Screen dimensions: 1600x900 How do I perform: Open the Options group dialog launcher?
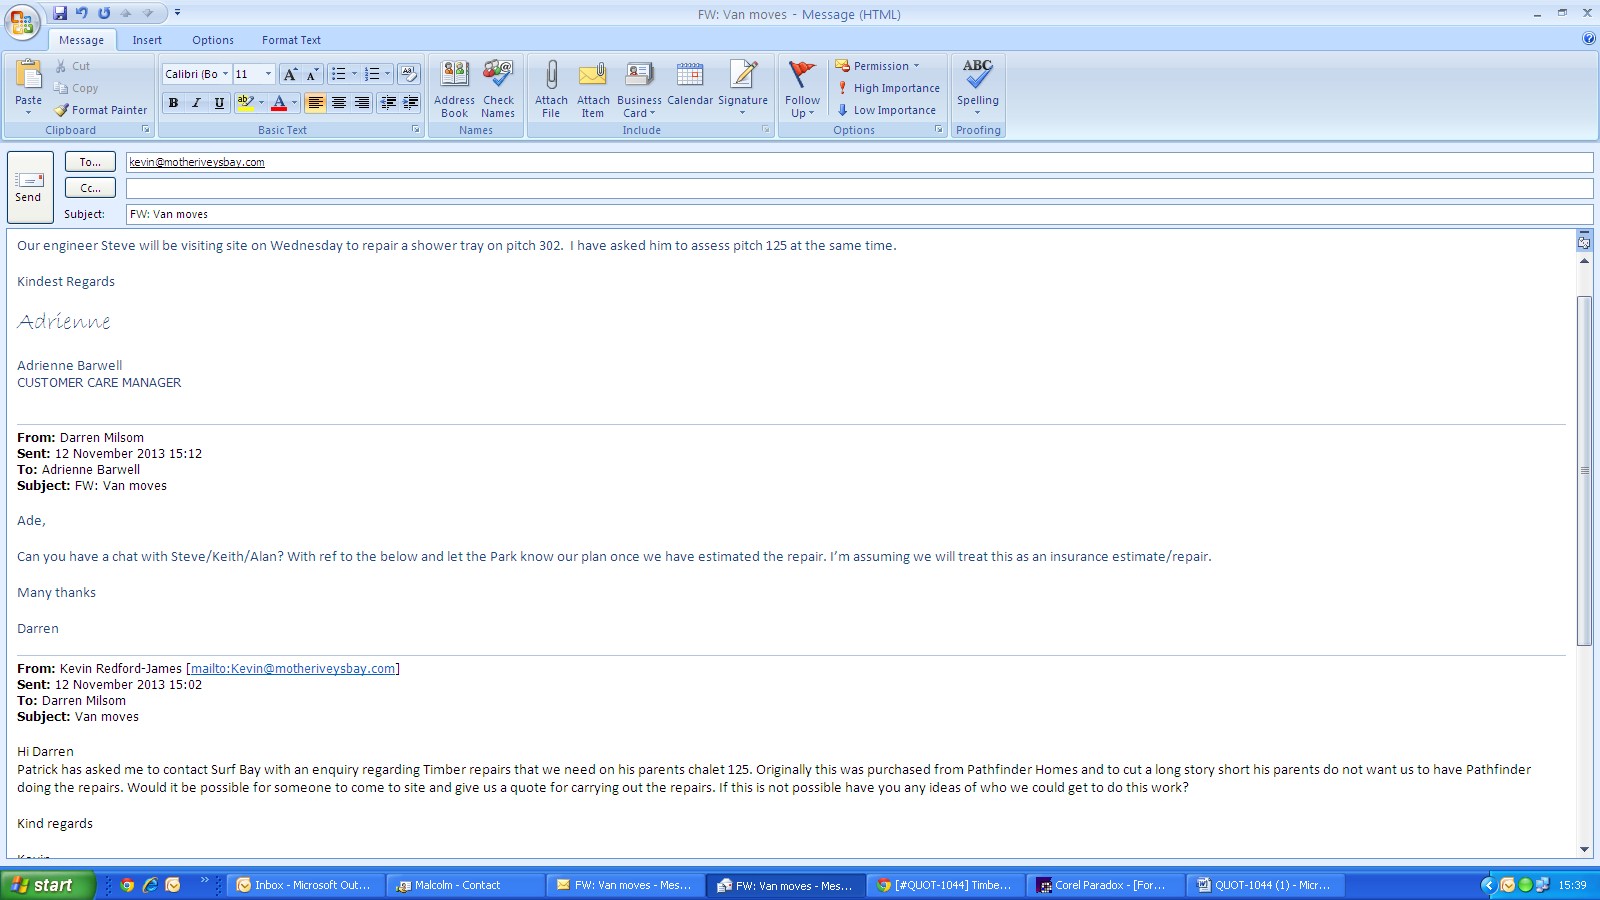click(939, 130)
